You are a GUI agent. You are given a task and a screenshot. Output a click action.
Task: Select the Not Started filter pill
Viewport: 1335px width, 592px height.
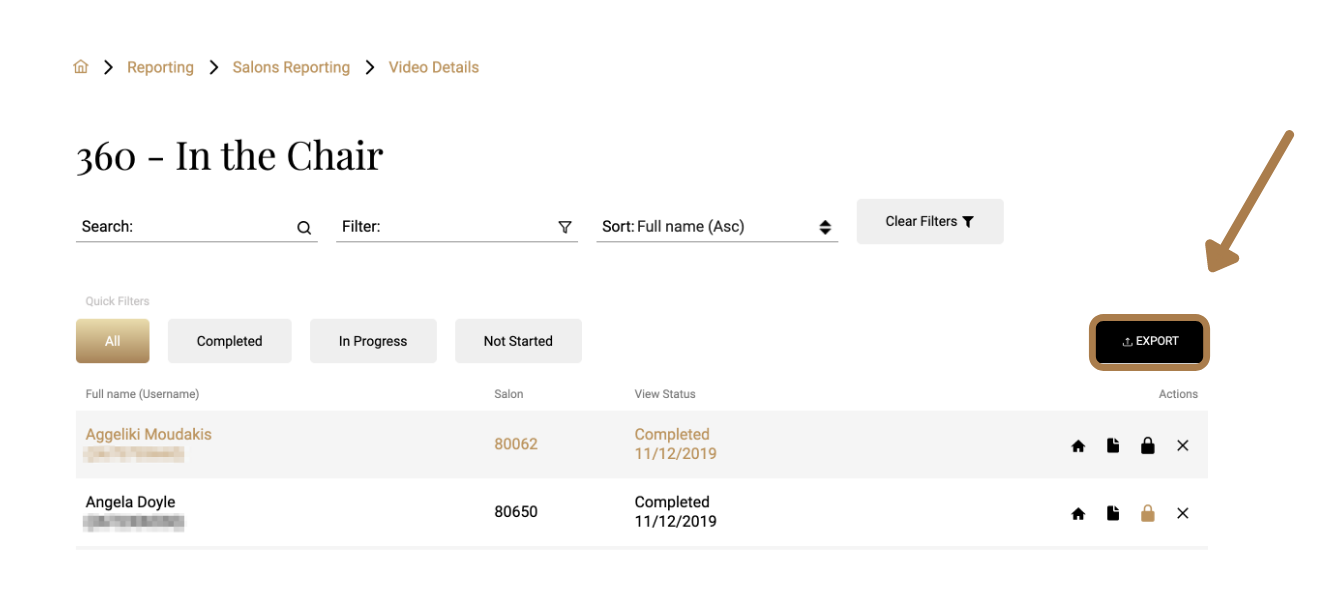point(518,341)
